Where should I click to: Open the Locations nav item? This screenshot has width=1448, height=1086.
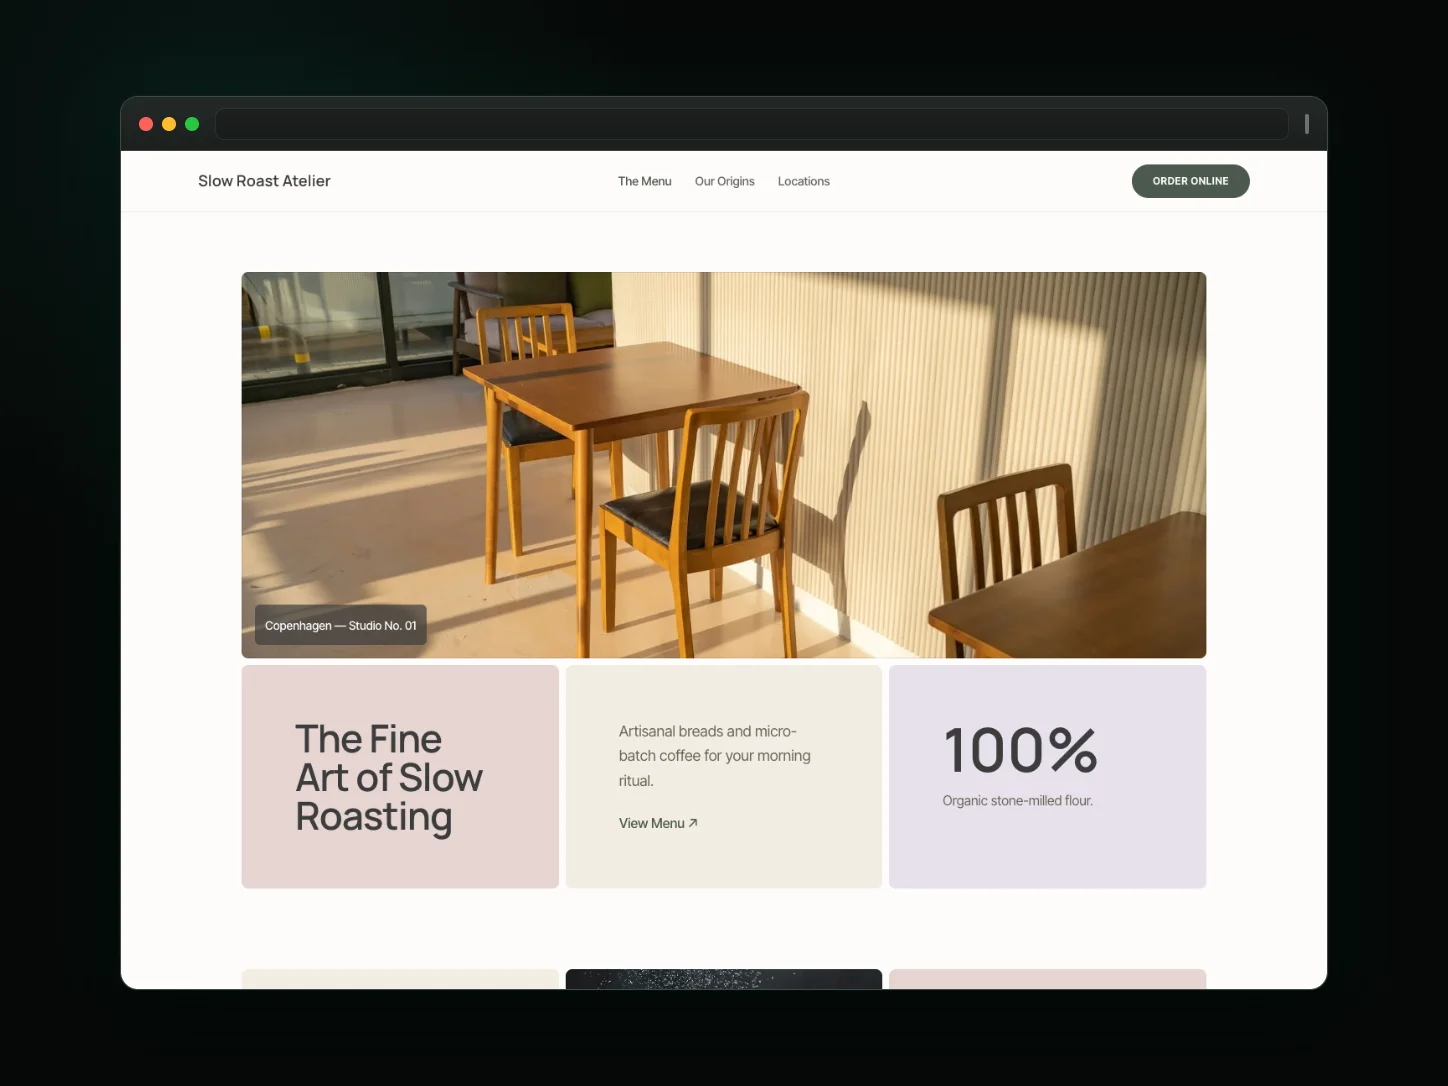(x=804, y=181)
